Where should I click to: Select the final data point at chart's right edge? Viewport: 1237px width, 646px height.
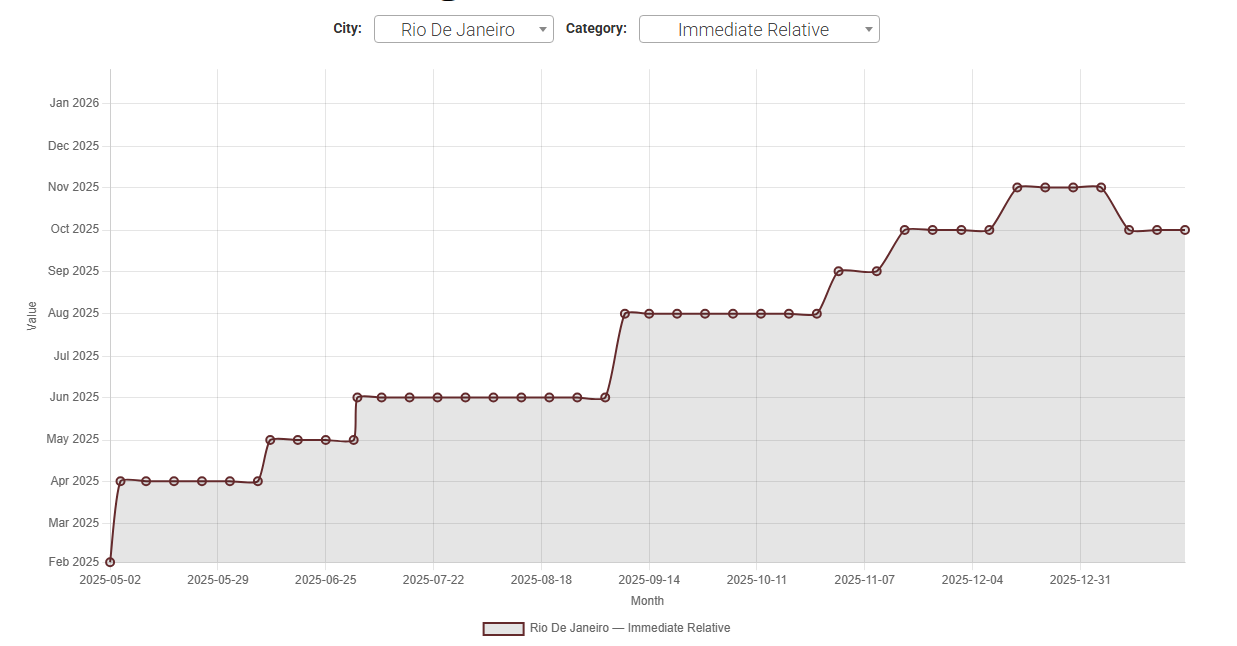(1184, 230)
